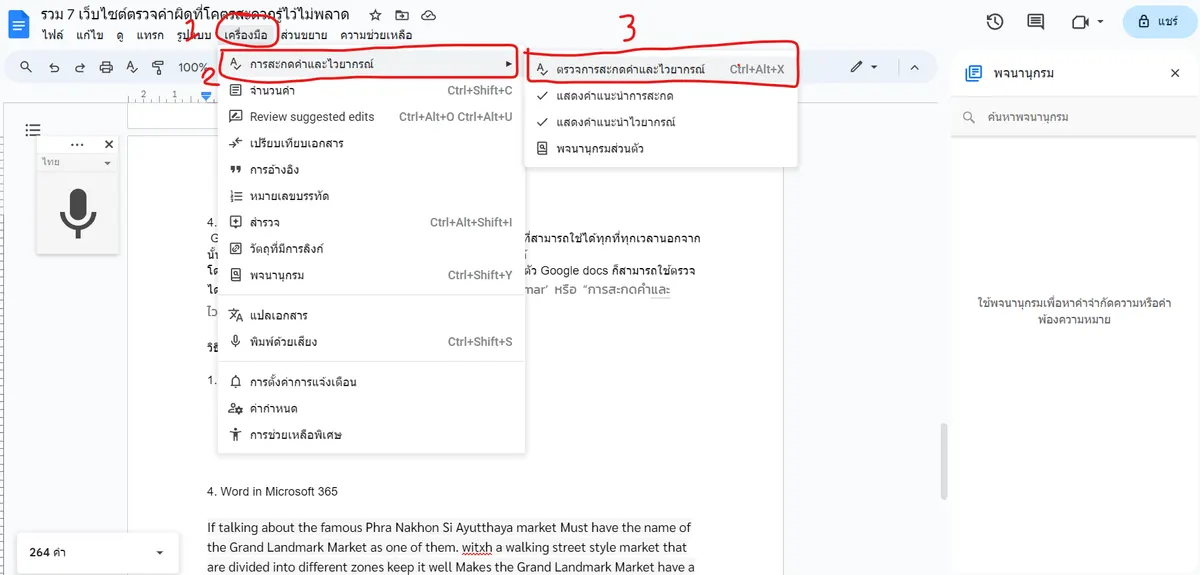Open editing mode pencil dropdown
Viewport: 1200px width, 575px height.
[x=864, y=67]
